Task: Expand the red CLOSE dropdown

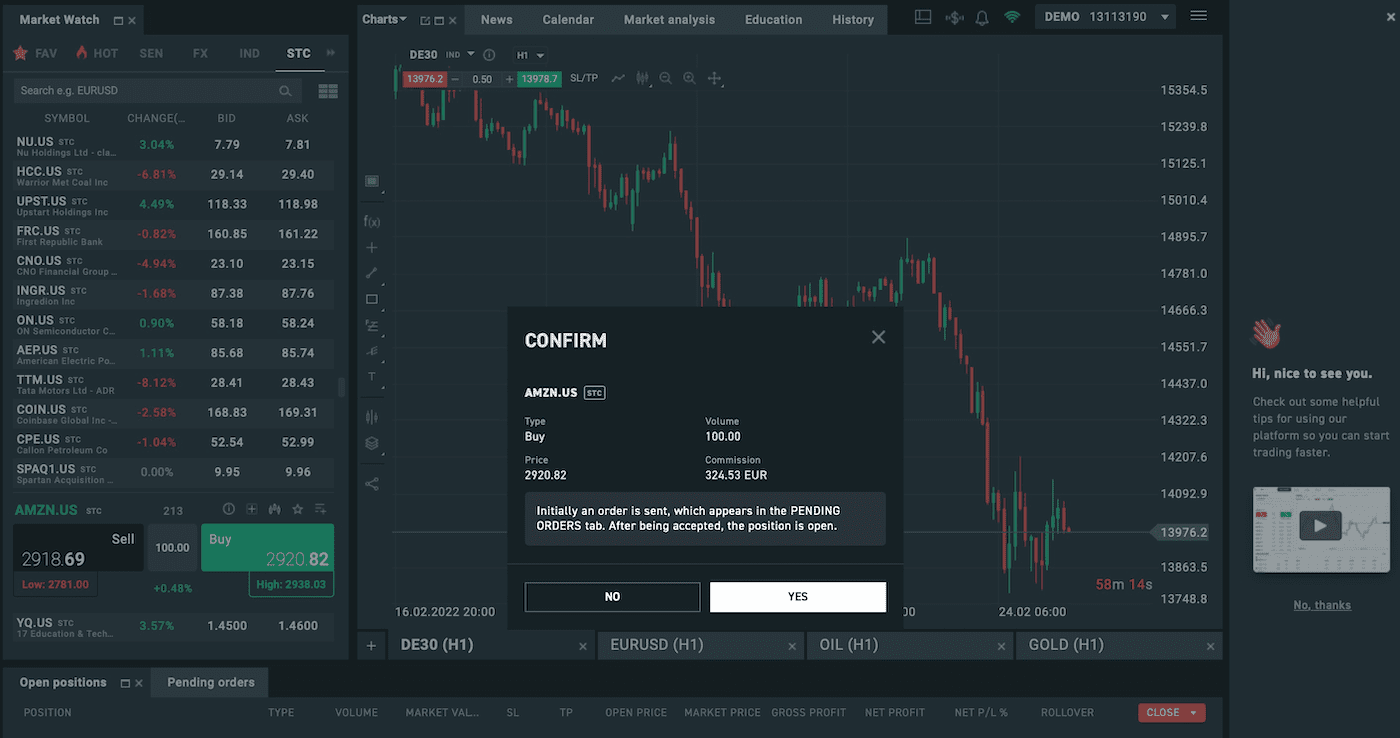Action: coord(1193,713)
